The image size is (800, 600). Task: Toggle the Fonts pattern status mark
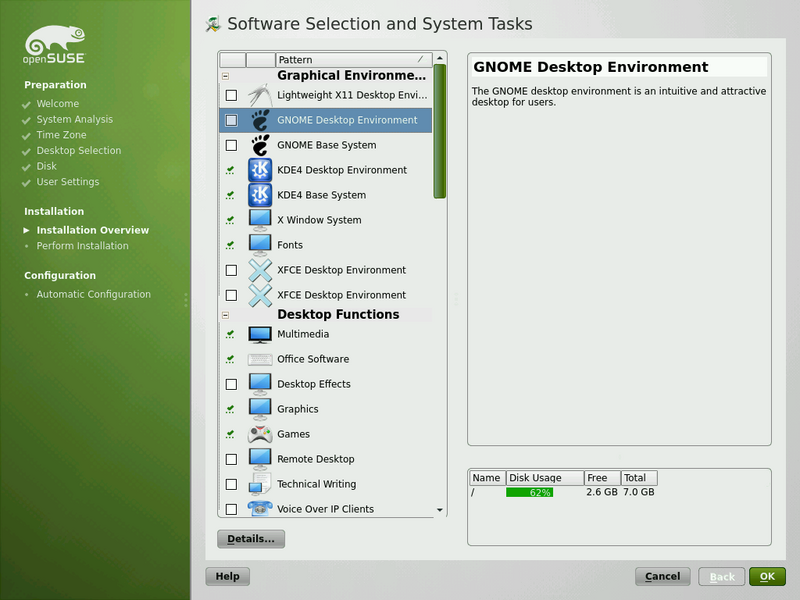[x=231, y=245]
